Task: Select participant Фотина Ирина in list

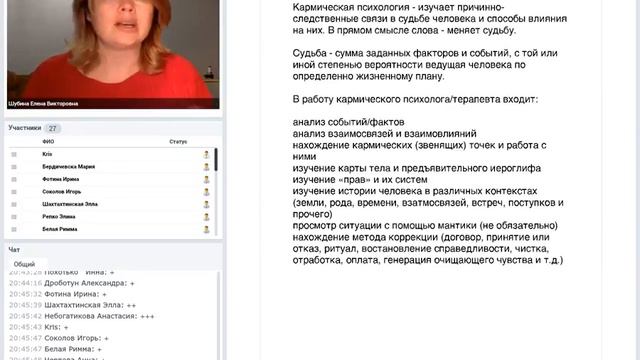Action: pos(61,179)
